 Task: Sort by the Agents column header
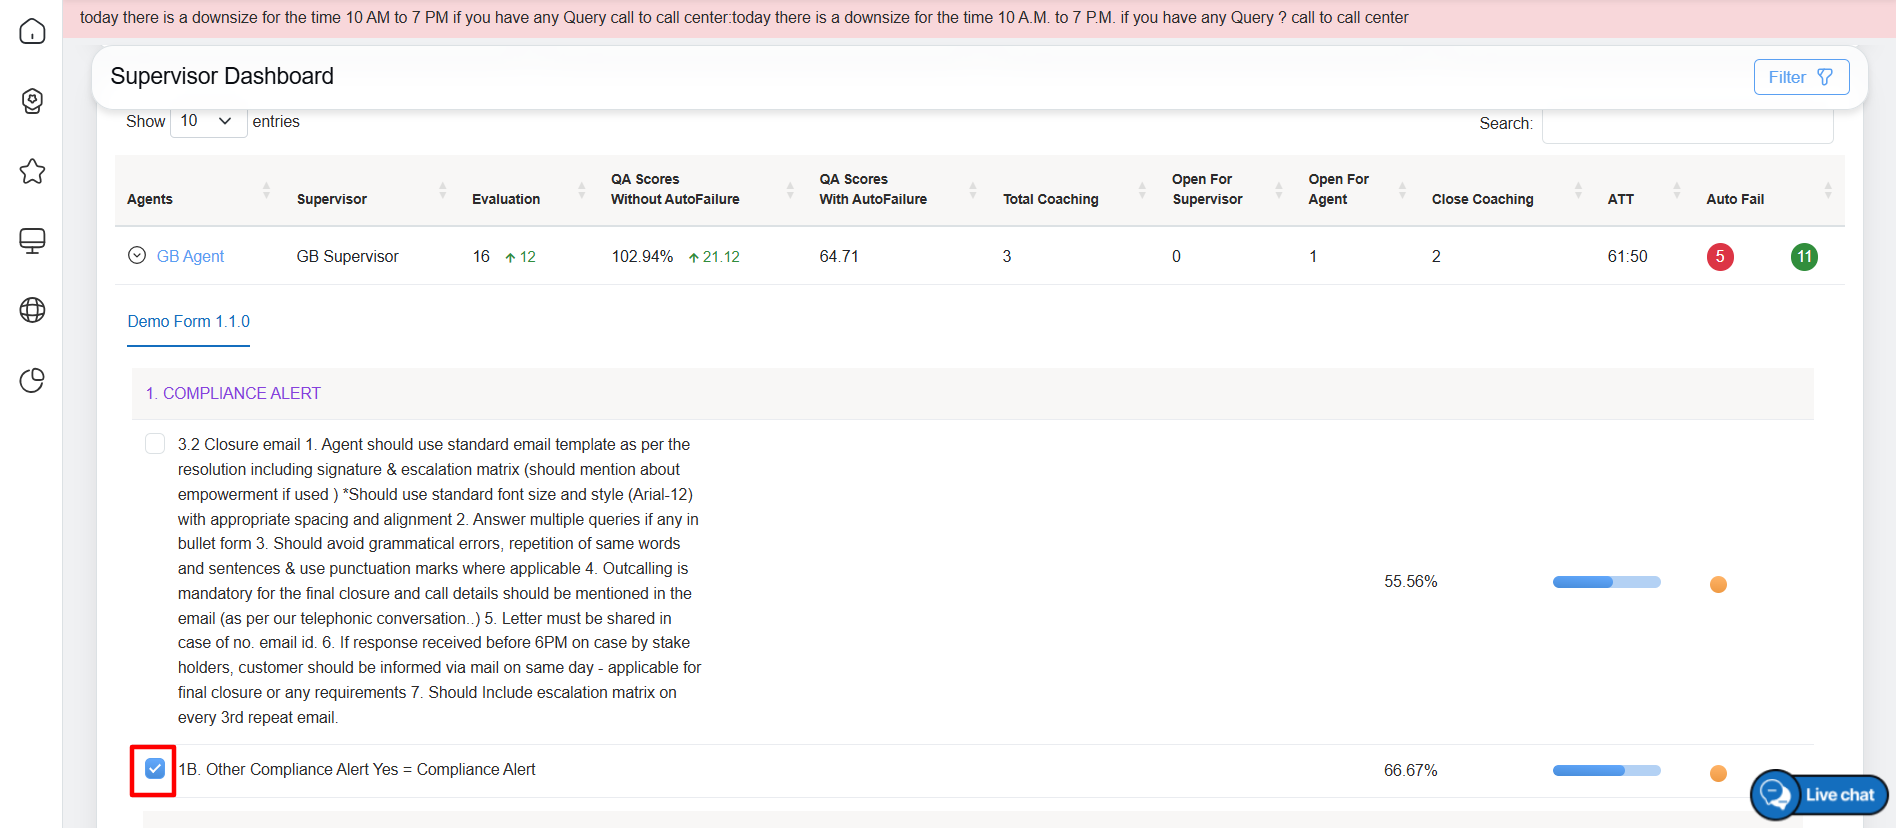click(150, 199)
